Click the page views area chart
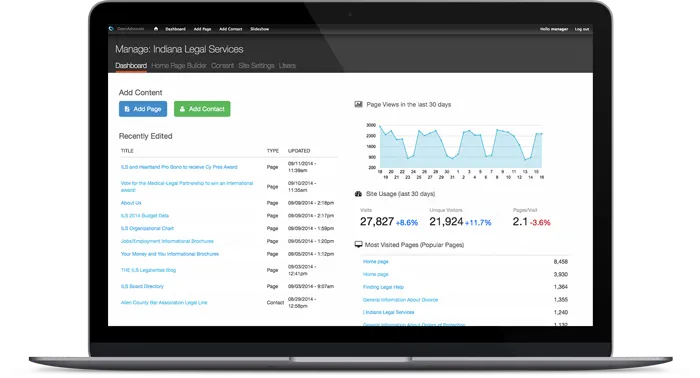Screen dimensions: 700x378 (460, 147)
